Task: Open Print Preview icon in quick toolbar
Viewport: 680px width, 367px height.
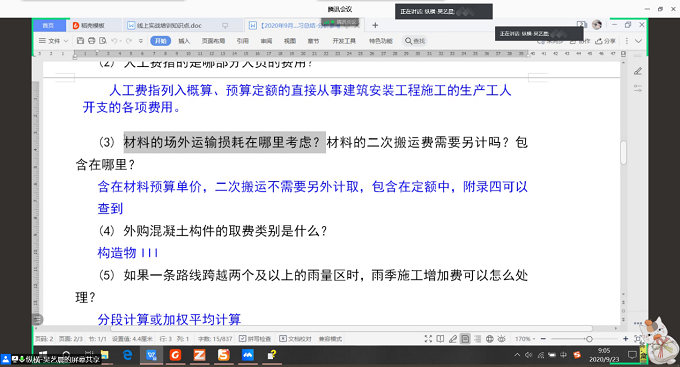Action: [103, 41]
